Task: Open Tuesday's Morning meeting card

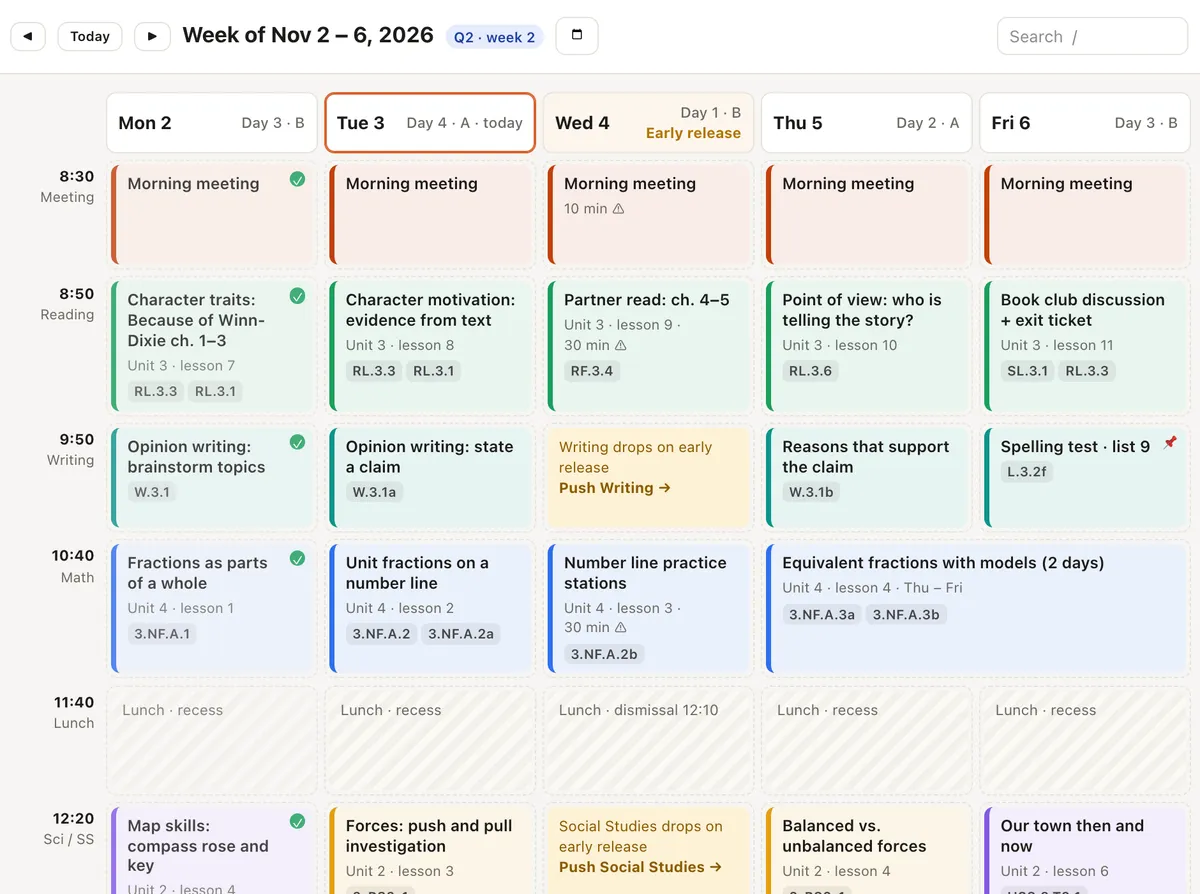Action: pos(430,215)
